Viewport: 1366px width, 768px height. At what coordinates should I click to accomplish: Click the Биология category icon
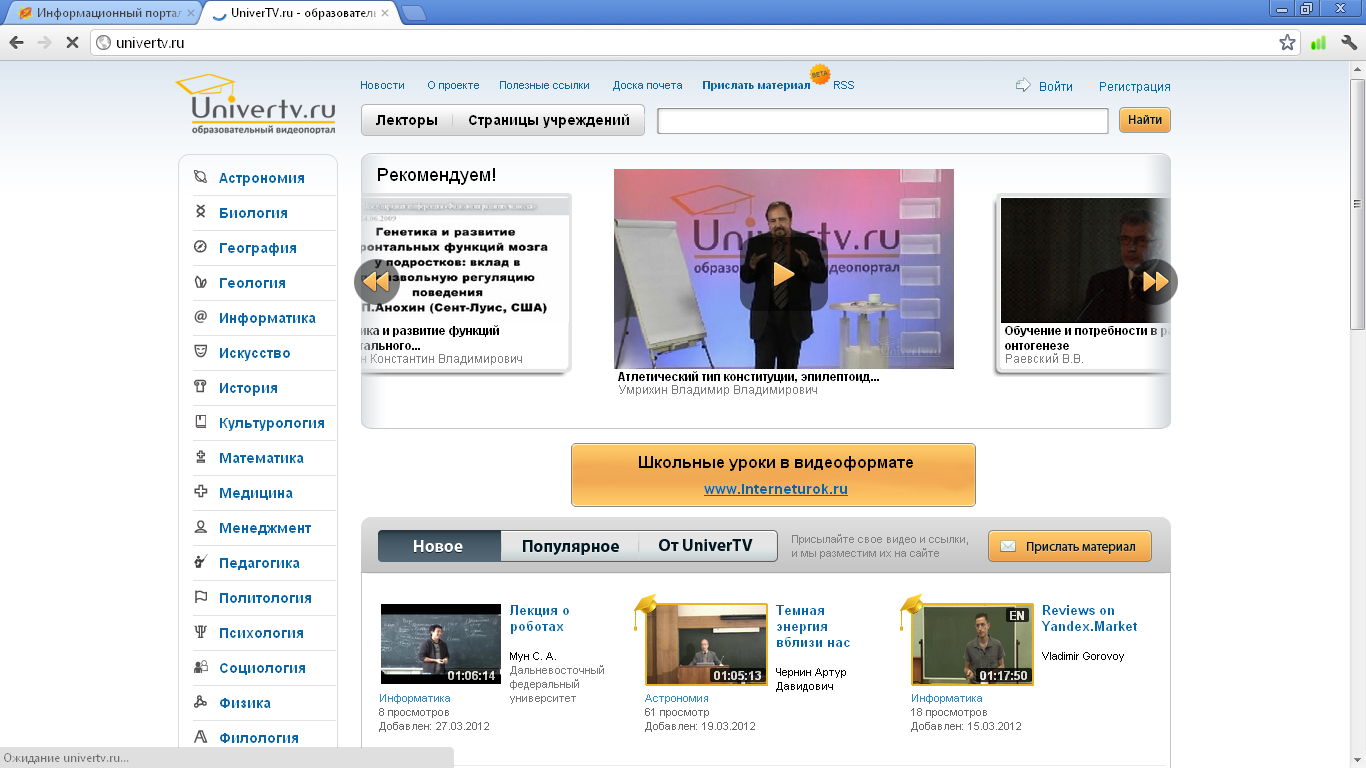pyautogui.click(x=200, y=213)
